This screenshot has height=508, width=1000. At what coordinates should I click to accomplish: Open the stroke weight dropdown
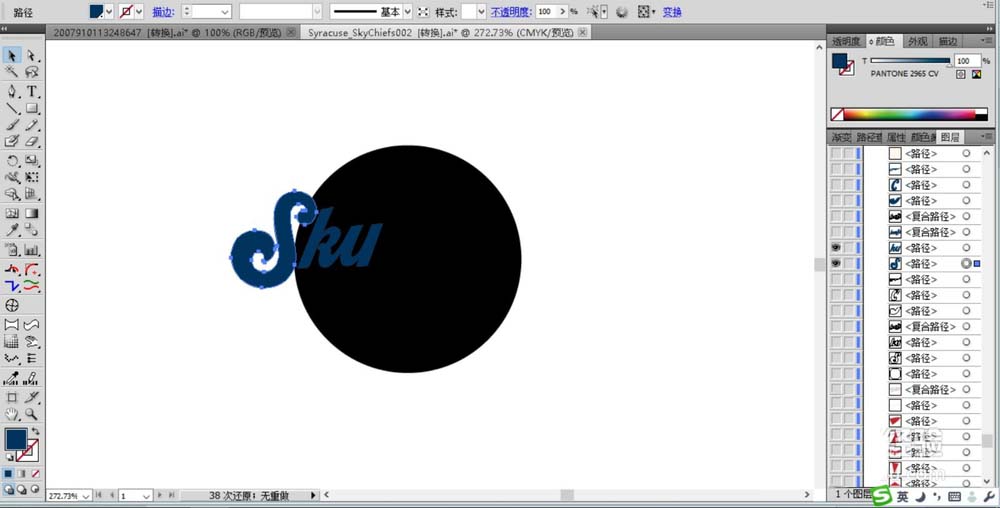point(225,11)
